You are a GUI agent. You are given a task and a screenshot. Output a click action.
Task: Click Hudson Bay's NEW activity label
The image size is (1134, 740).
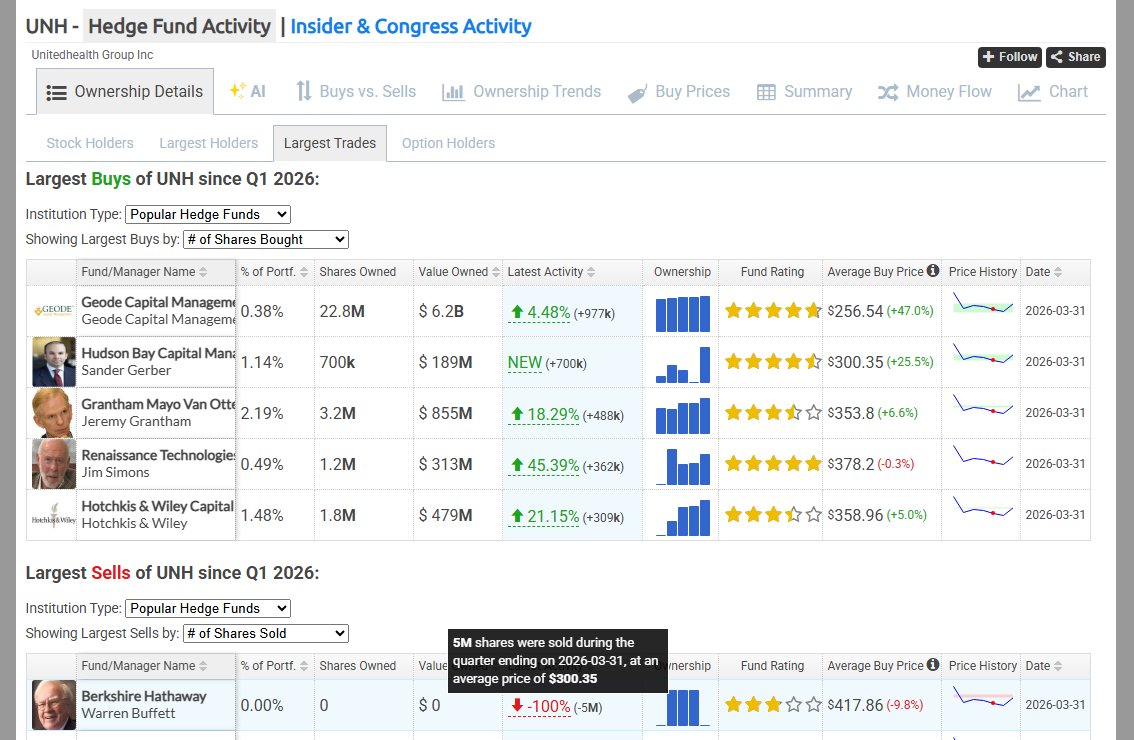pos(524,362)
